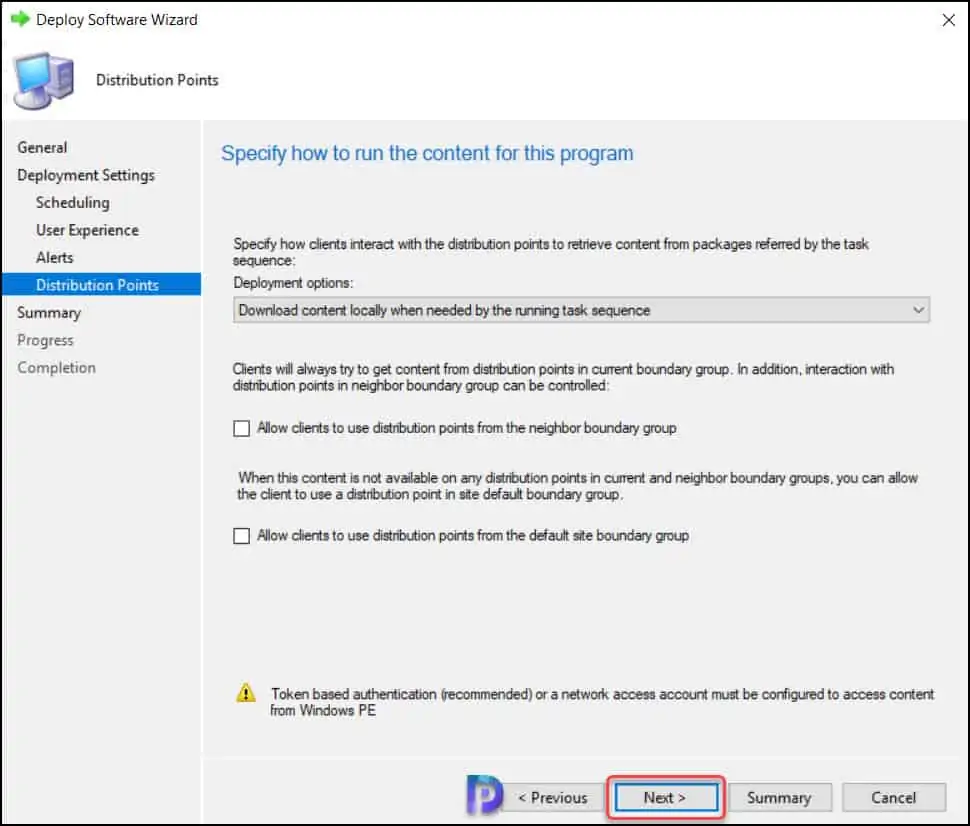This screenshot has width=970, height=826.
Task: Click 'Specify how clients interact' description text
Action: point(551,252)
